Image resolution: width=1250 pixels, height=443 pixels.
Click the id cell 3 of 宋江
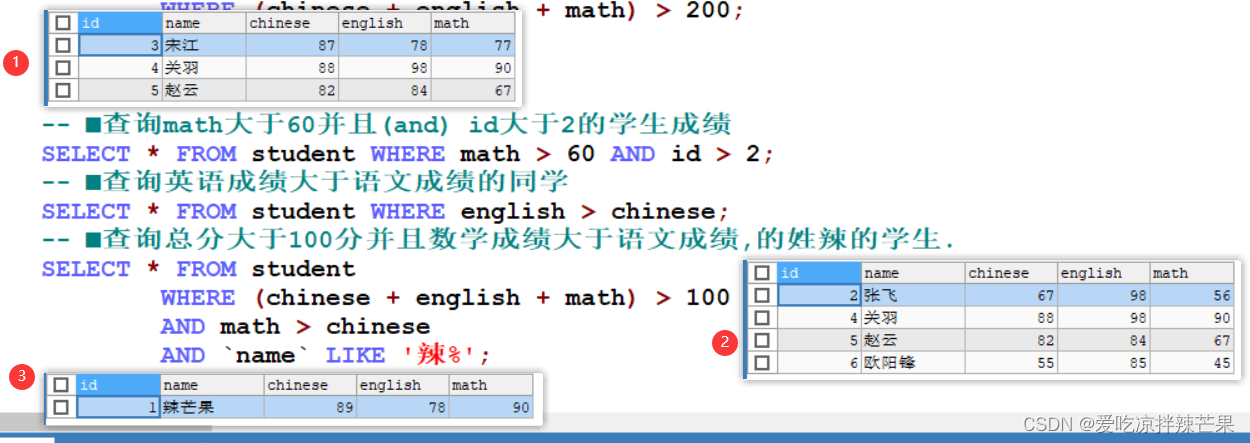pos(119,45)
